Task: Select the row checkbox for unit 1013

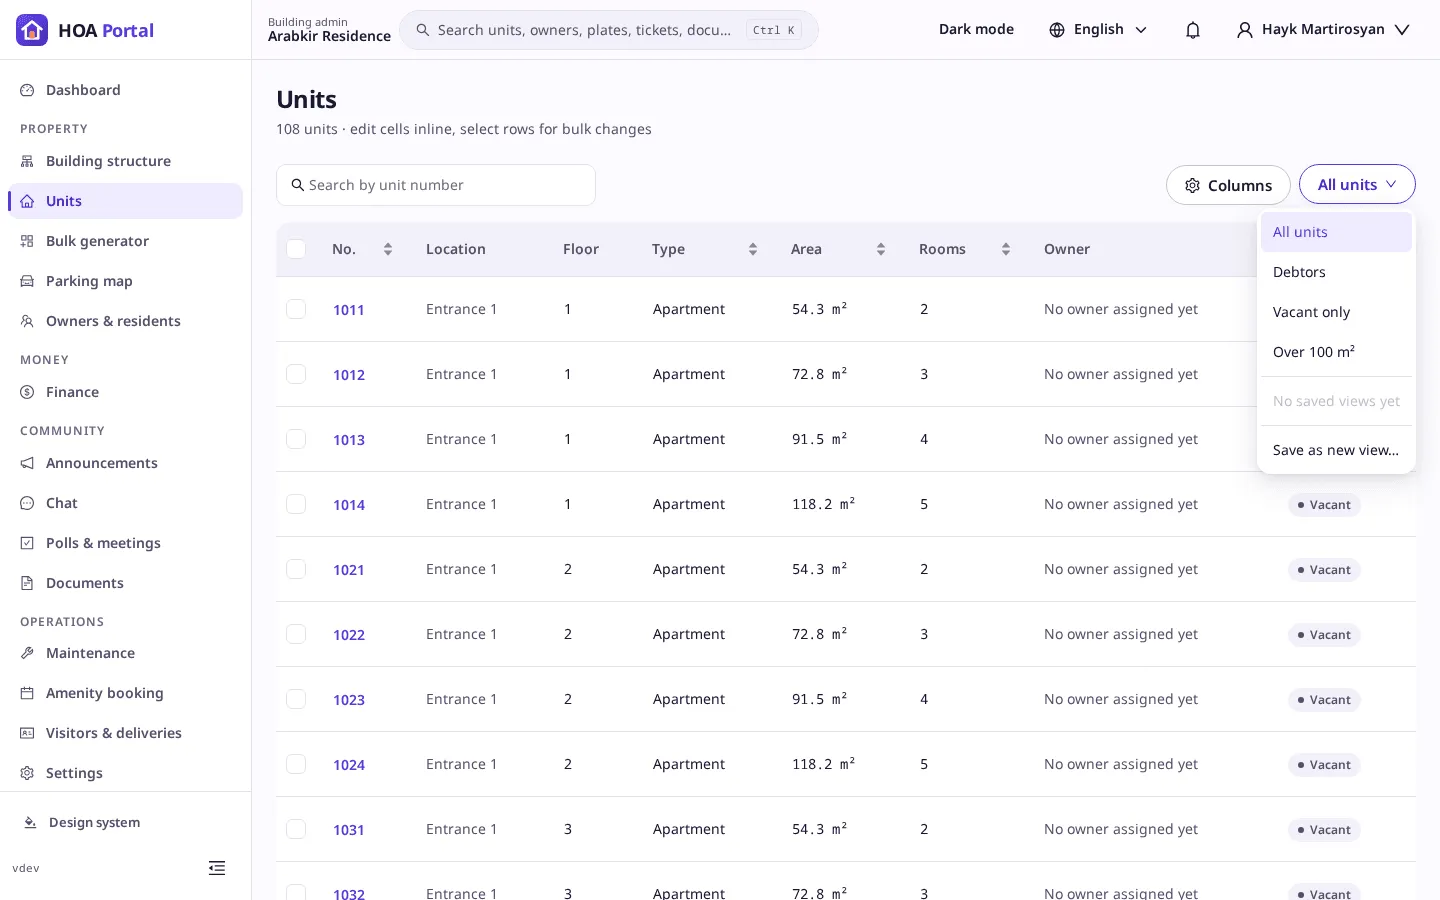Action: [x=296, y=439]
